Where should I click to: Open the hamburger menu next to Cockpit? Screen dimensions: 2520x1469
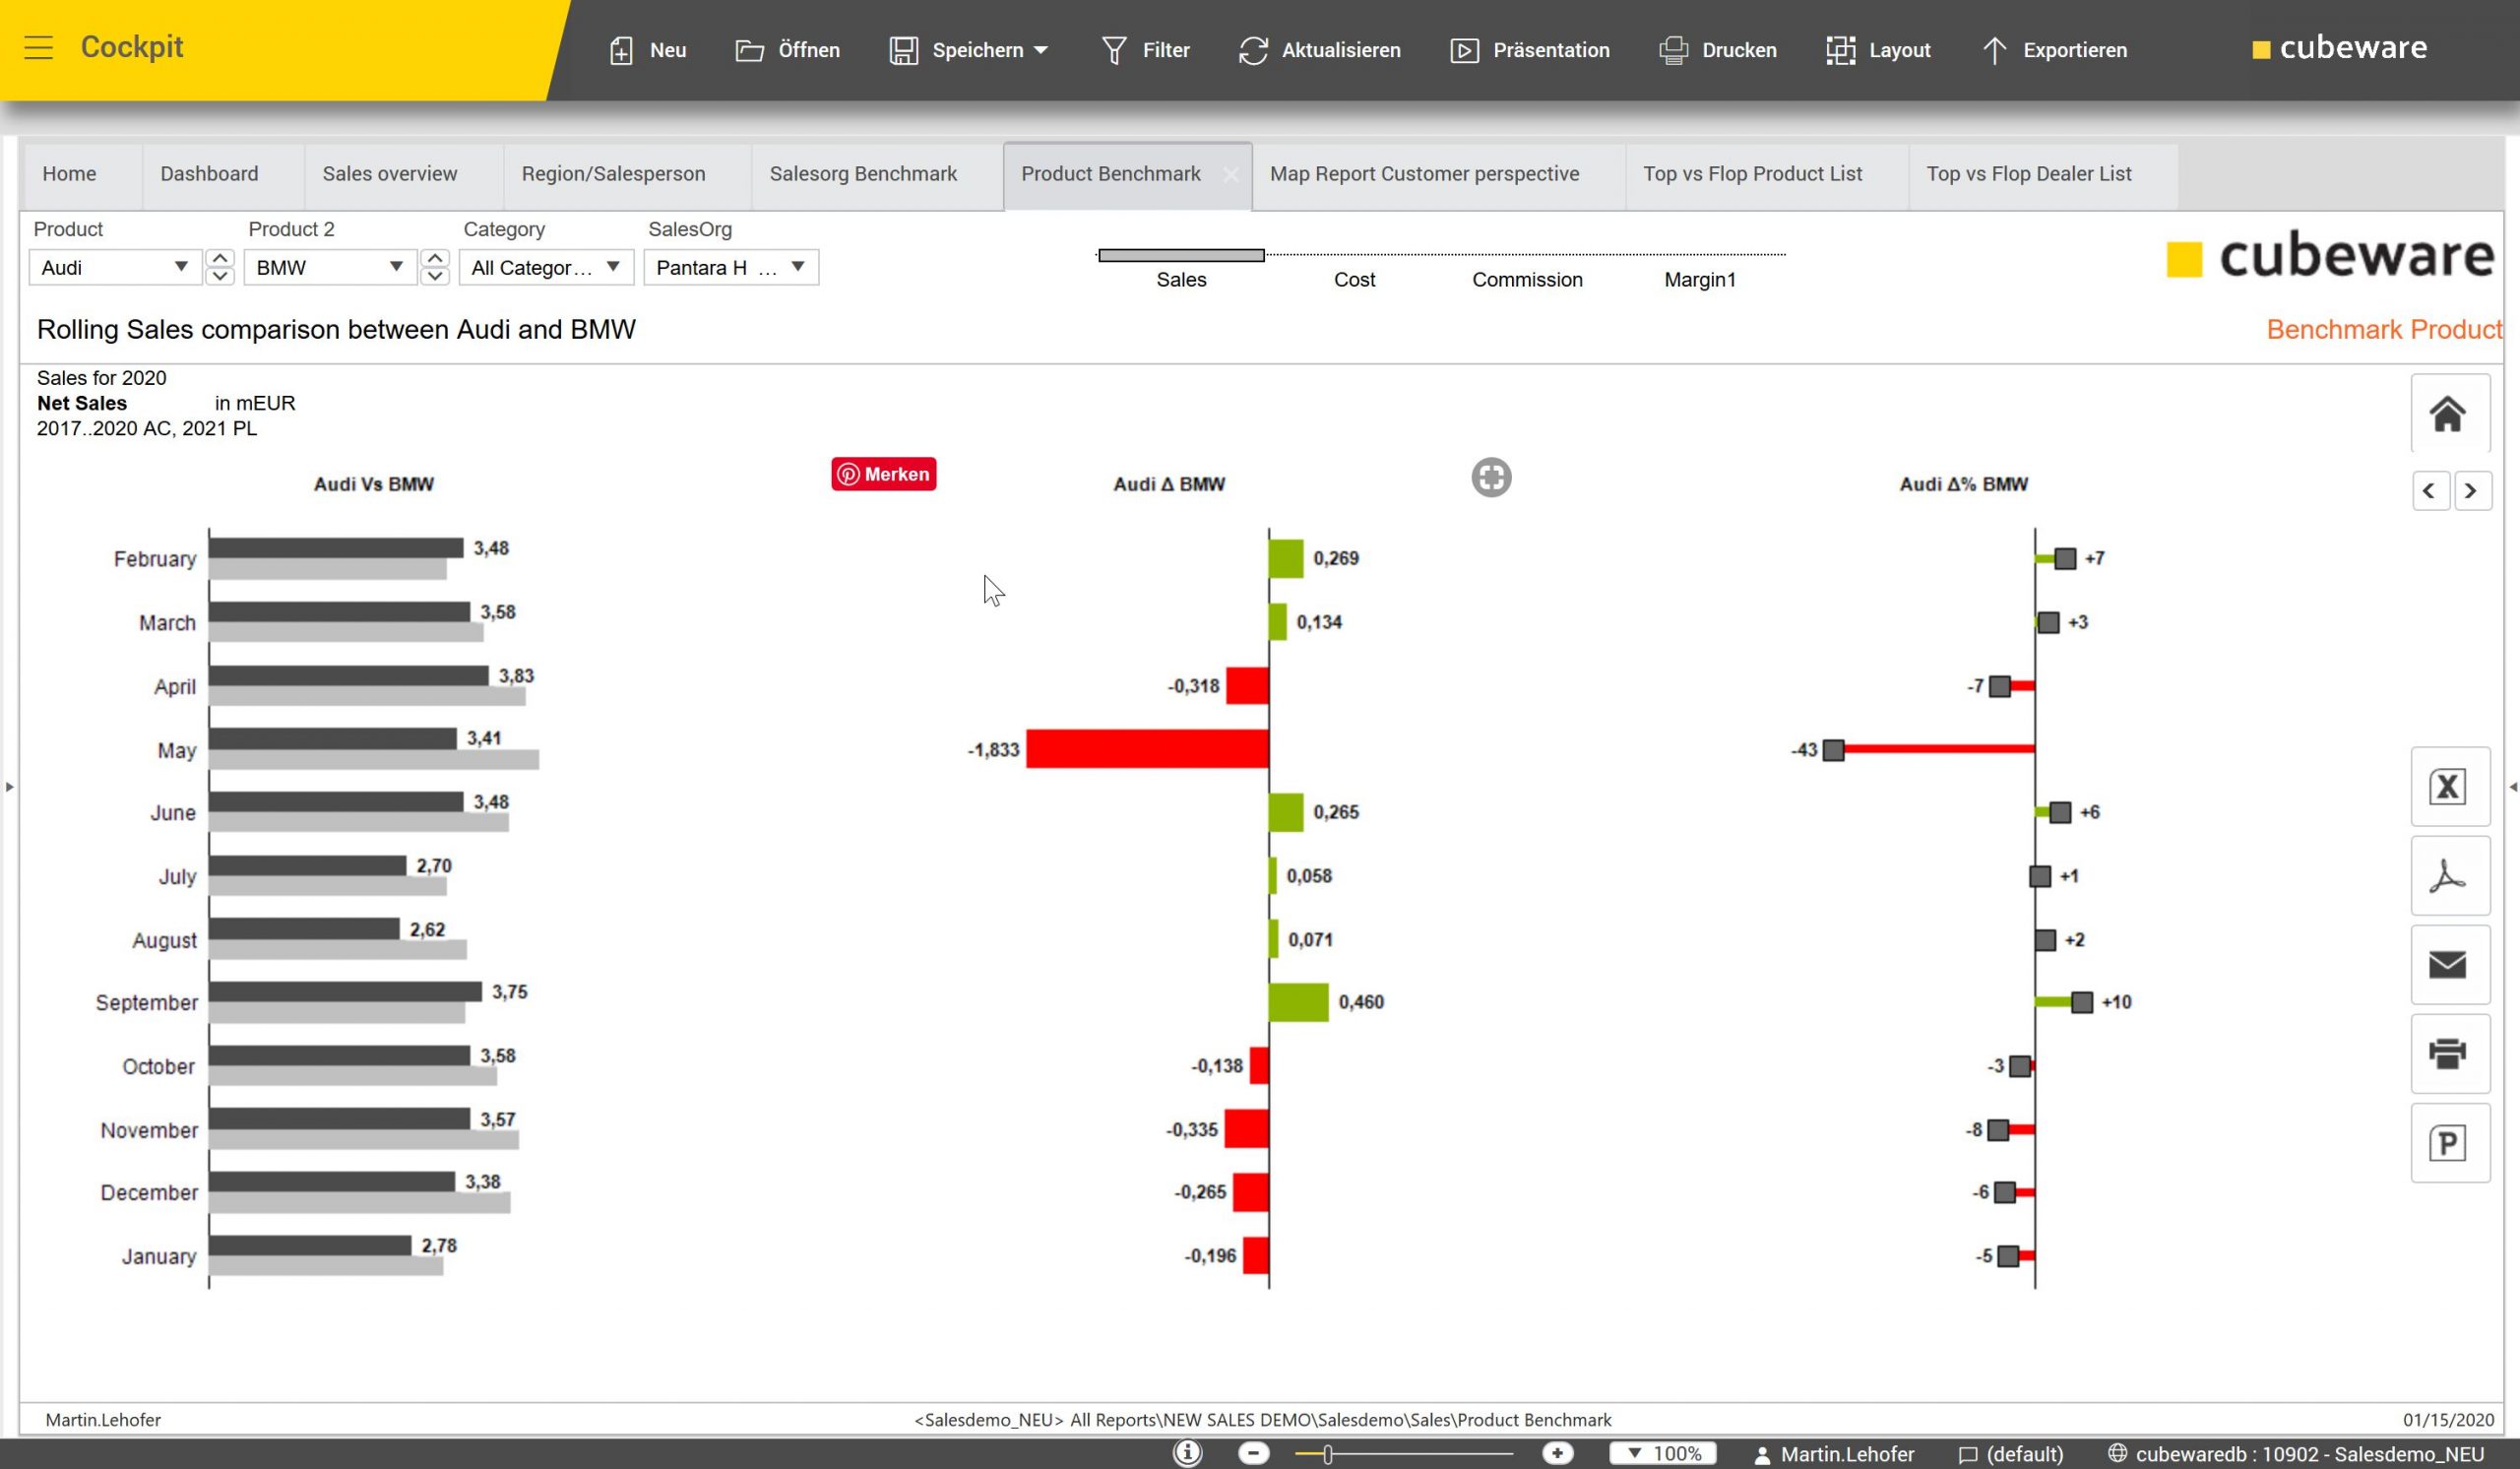(x=38, y=47)
